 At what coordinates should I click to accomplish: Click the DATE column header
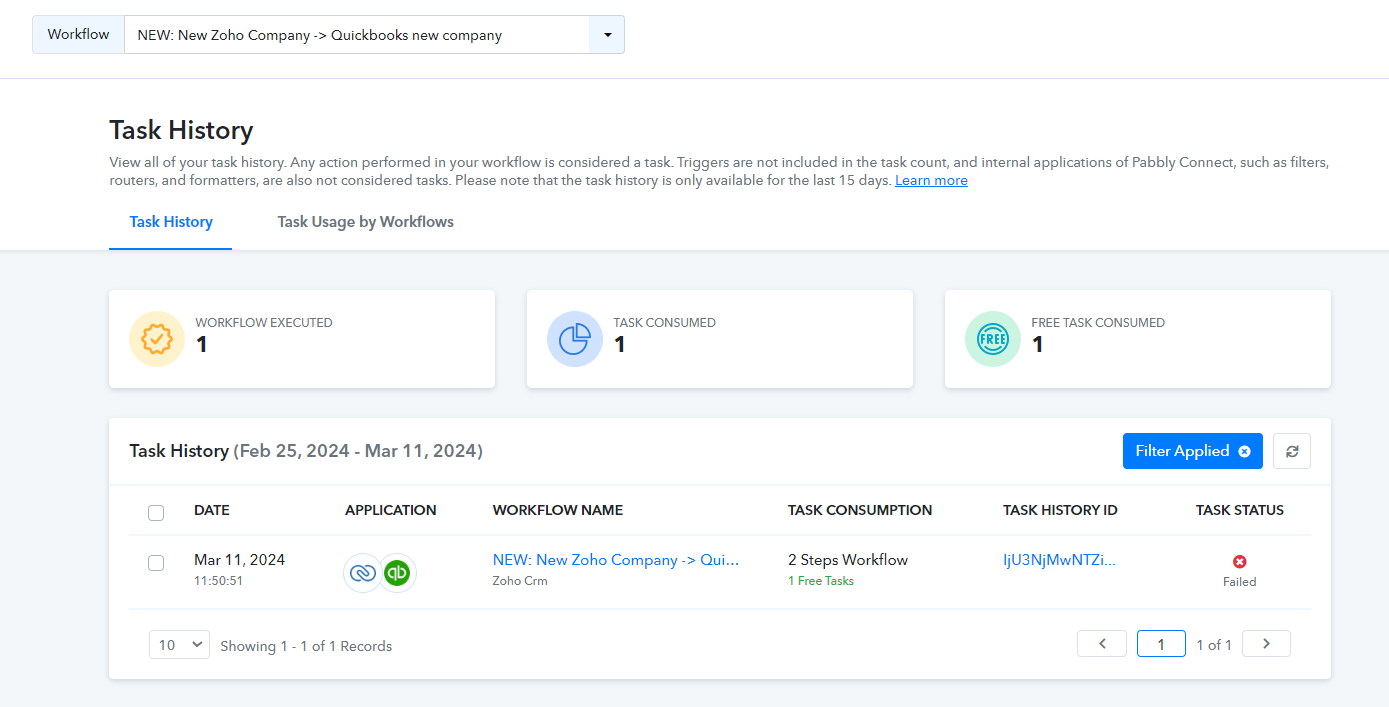[x=212, y=510]
